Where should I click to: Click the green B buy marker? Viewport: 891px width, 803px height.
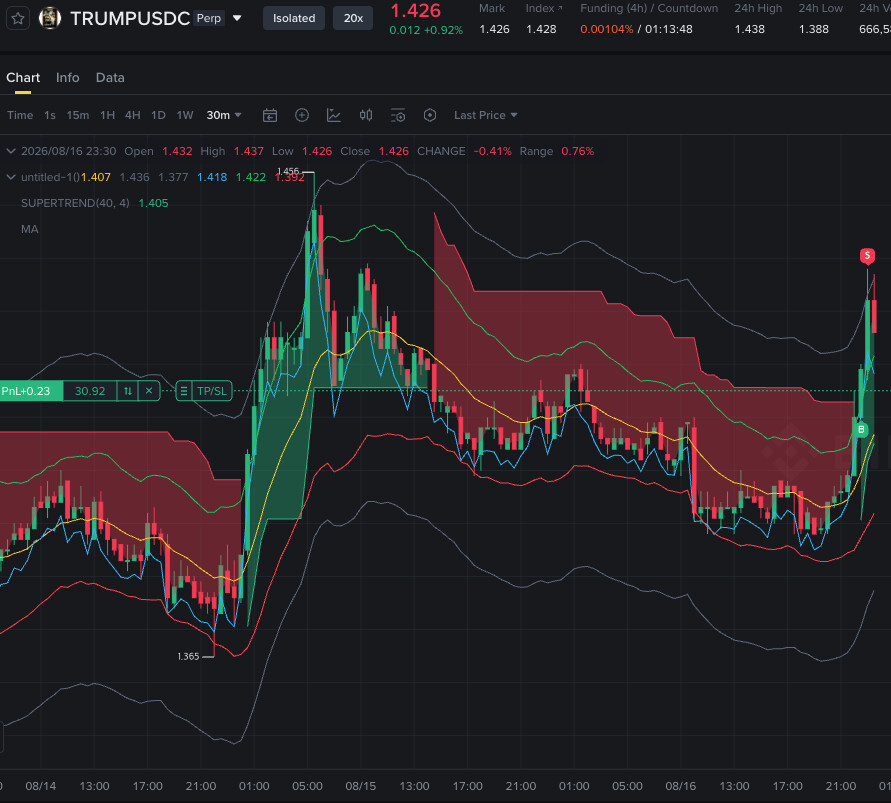861,429
